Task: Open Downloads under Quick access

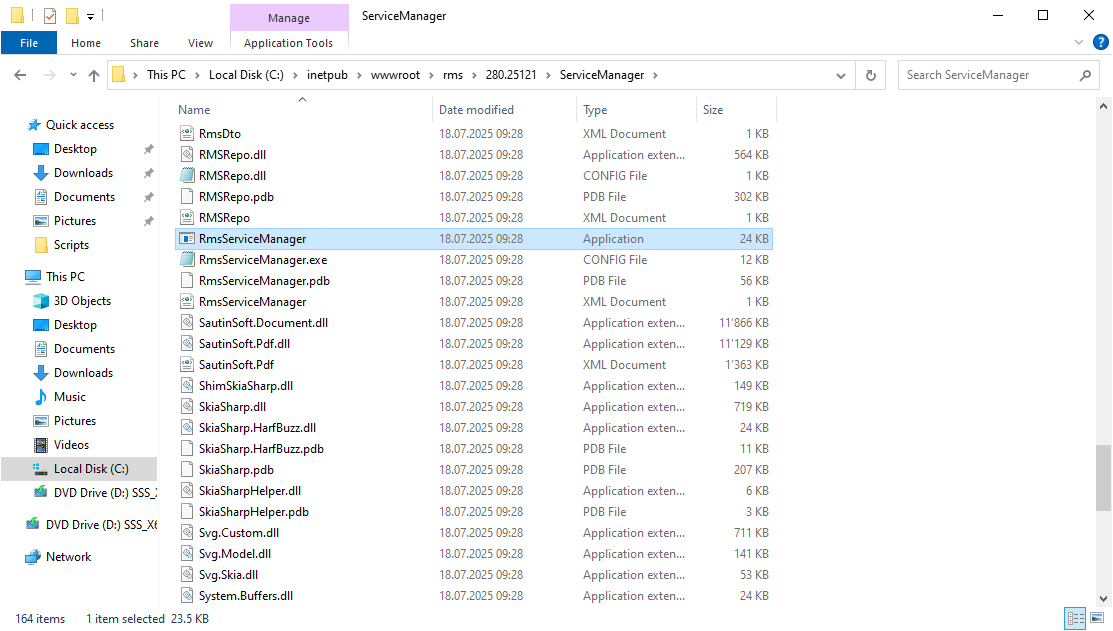Action: tap(83, 173)
